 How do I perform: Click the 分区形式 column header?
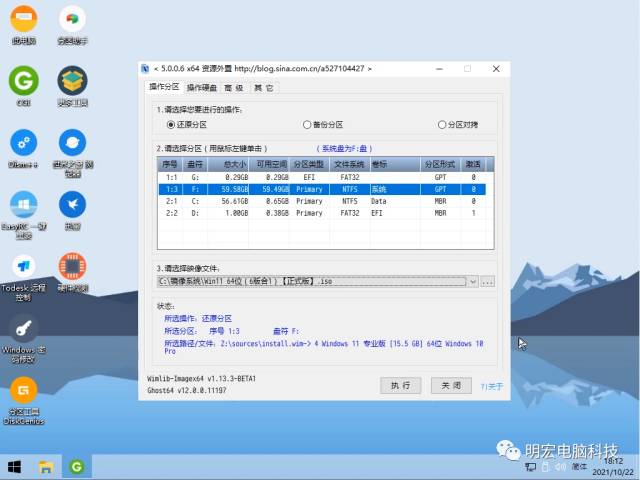coord(440,164)
